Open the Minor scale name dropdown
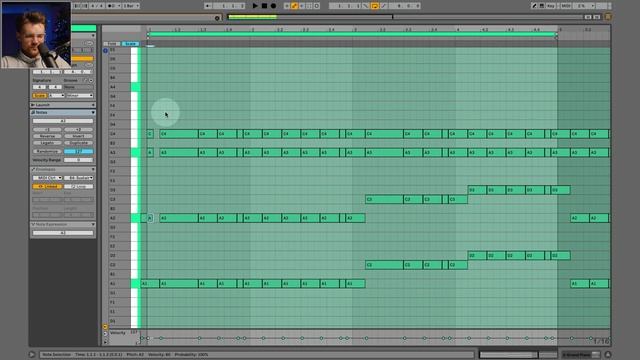 (x=80, y=96)
